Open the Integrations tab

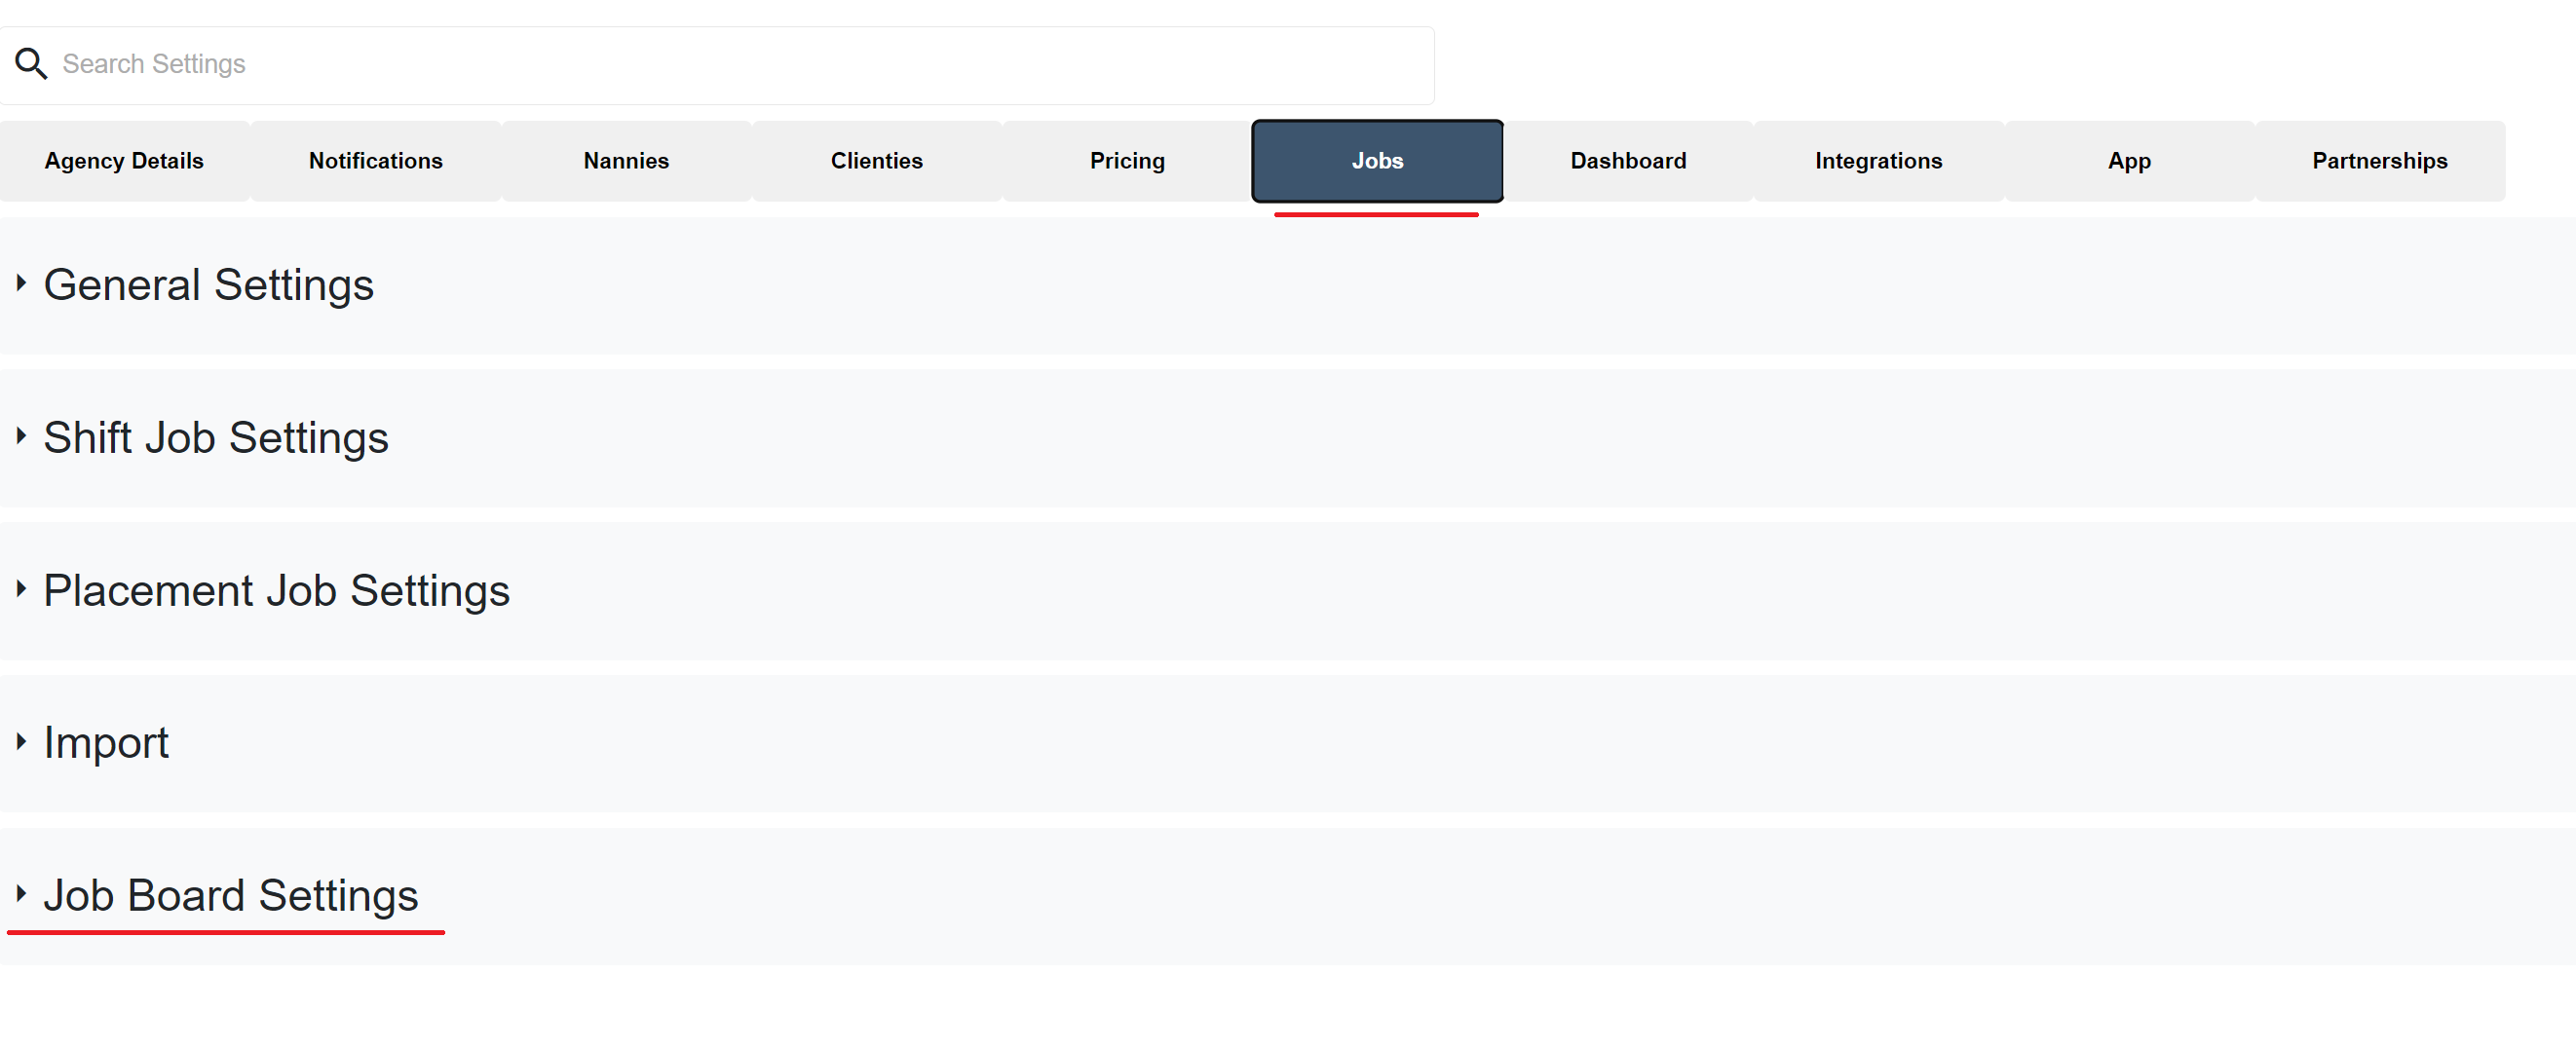1878,161
